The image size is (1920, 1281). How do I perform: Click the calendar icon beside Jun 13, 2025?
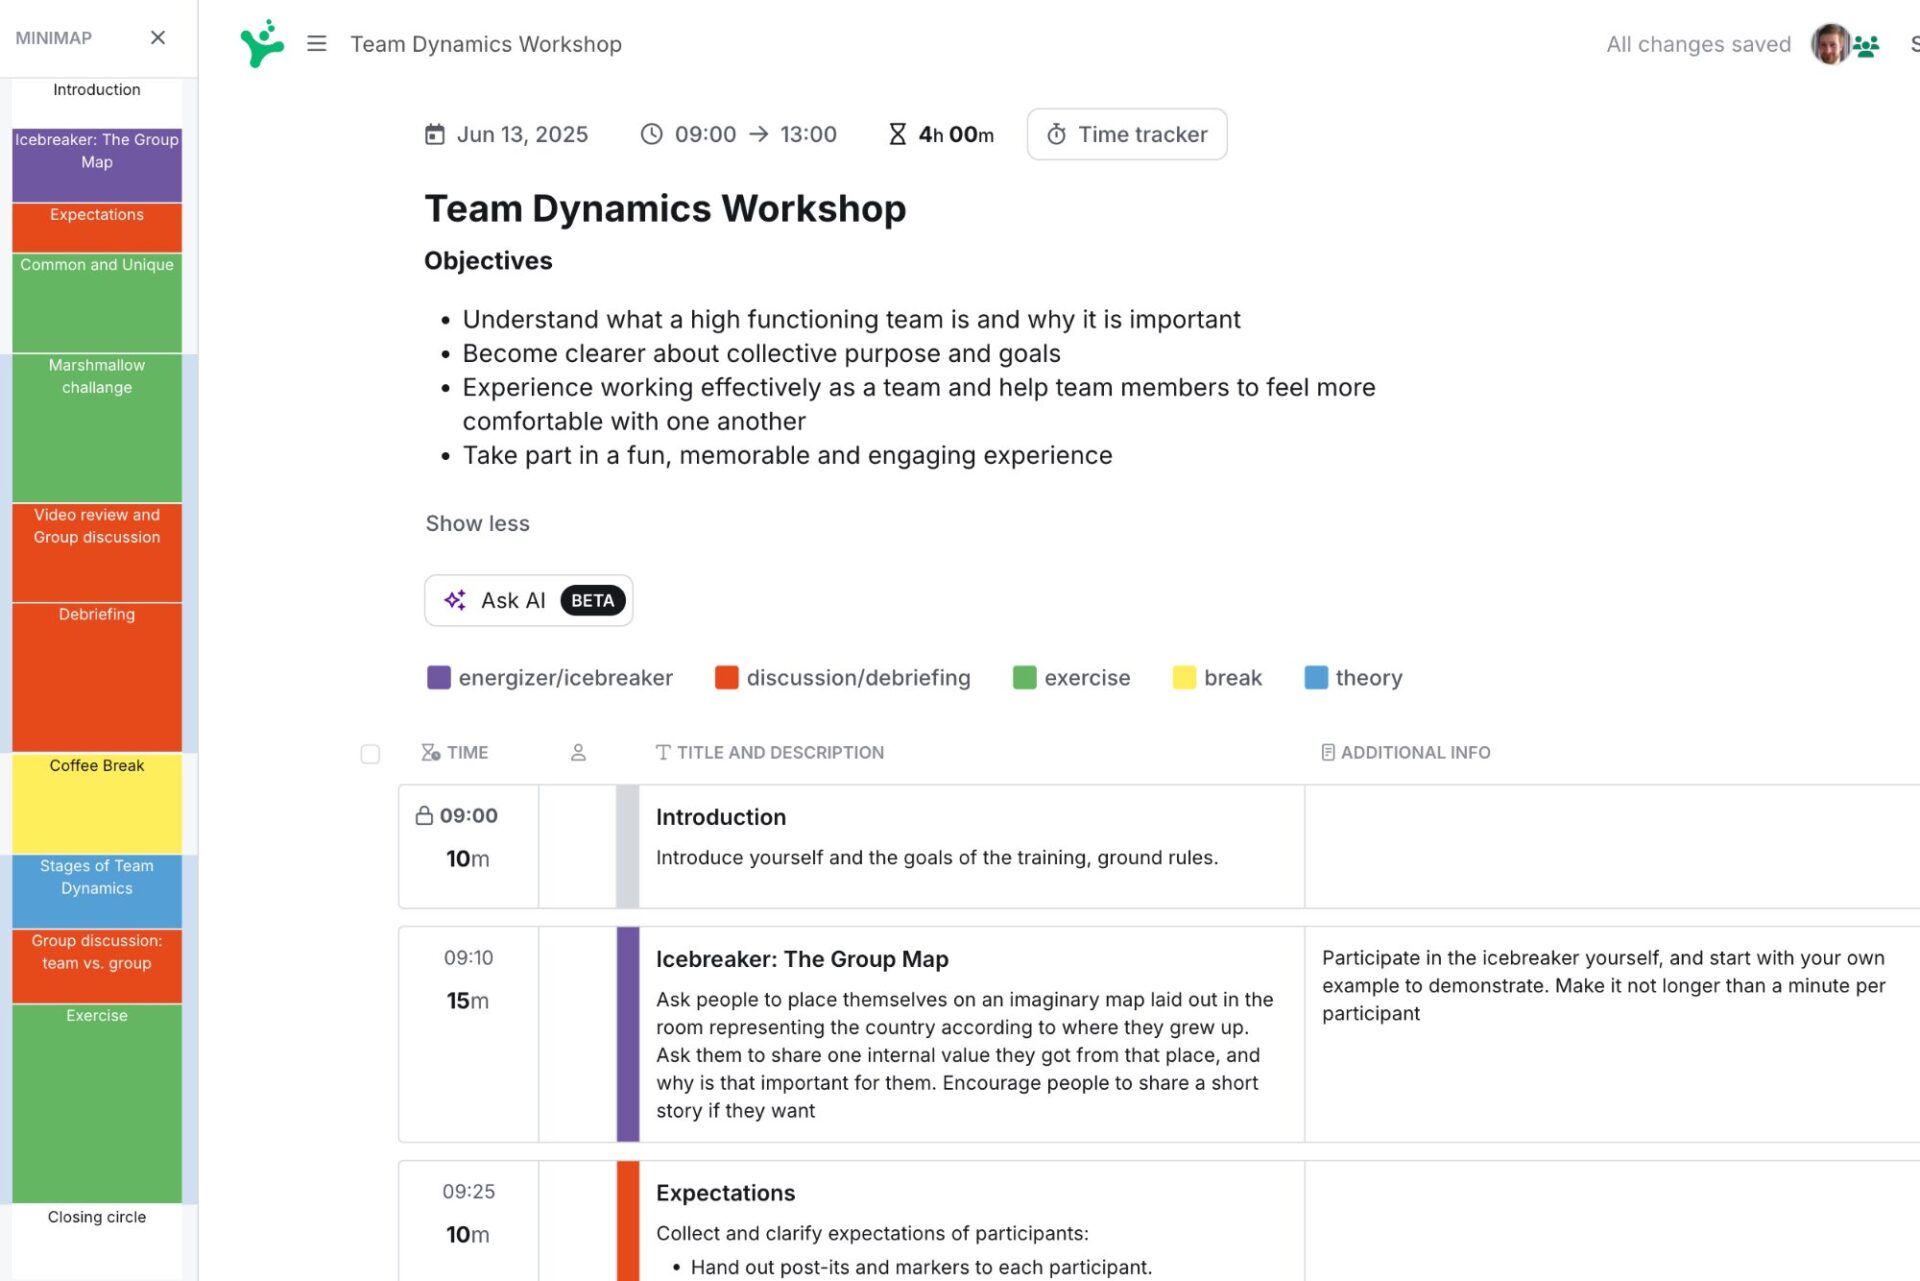pyautogui.click(x=434, y=134)
